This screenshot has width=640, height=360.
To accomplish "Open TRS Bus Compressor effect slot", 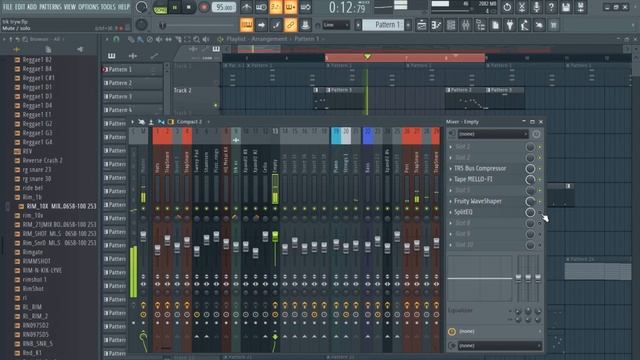I will (480, 169).
